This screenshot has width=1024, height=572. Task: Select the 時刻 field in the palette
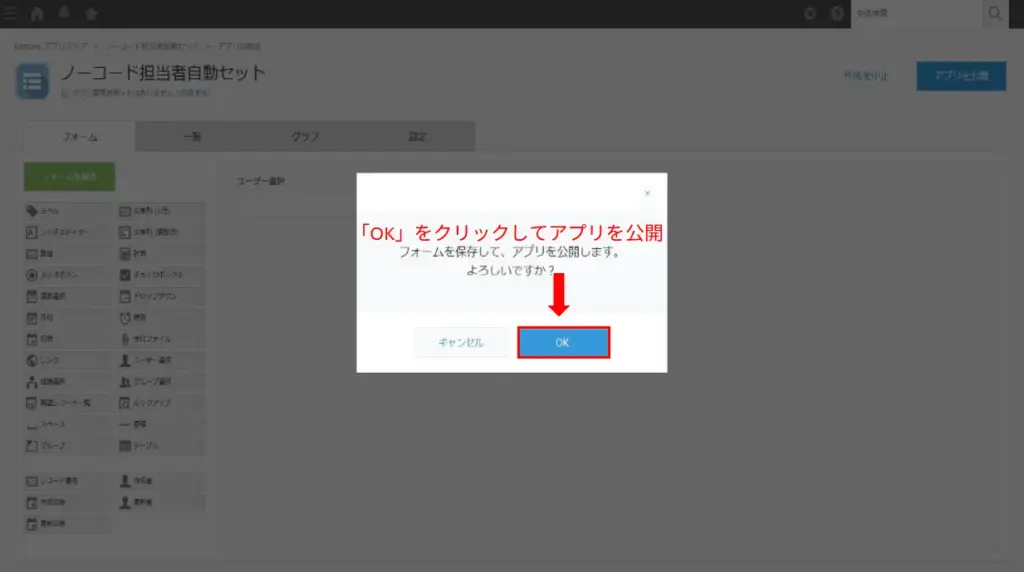point(161,318)
